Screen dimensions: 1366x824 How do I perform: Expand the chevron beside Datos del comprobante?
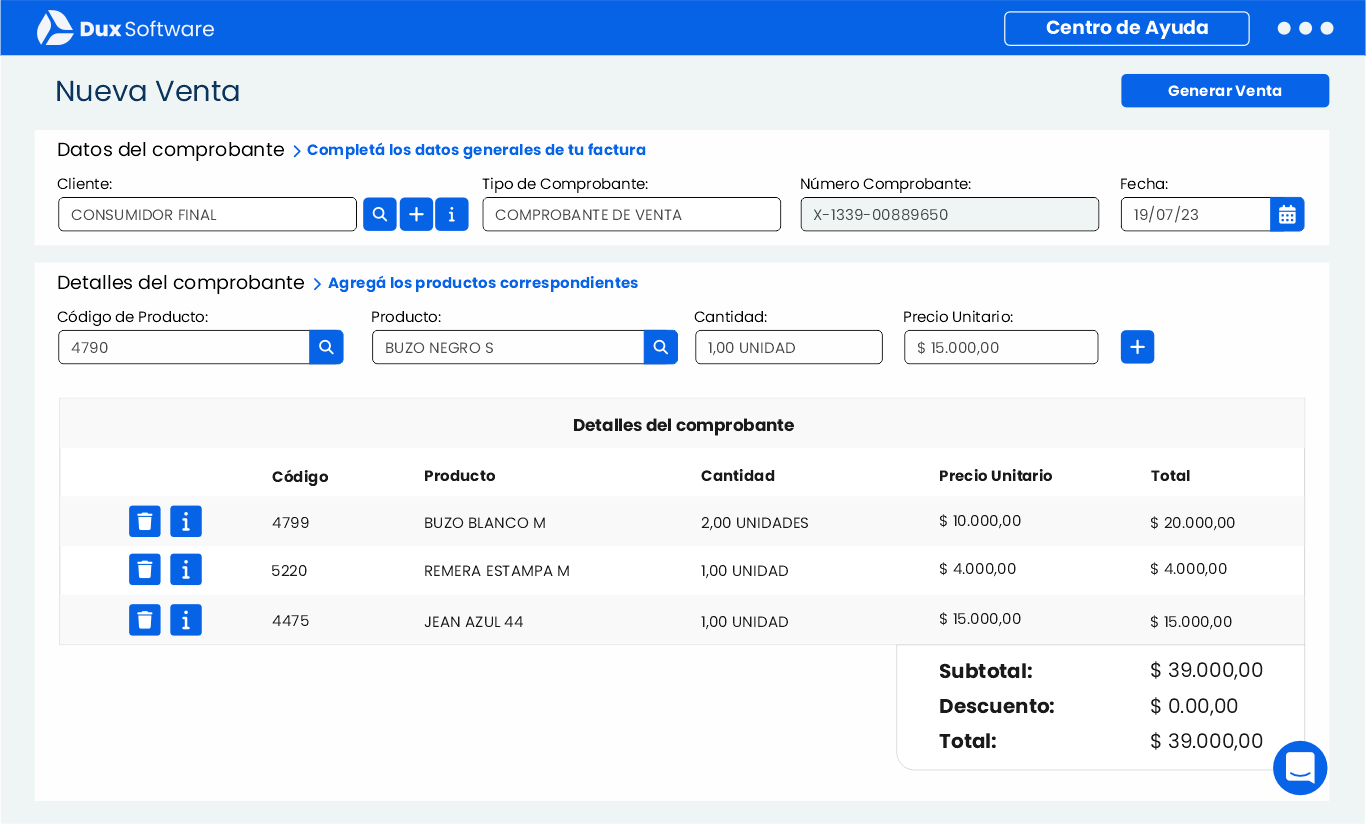(x=297, y=150)
